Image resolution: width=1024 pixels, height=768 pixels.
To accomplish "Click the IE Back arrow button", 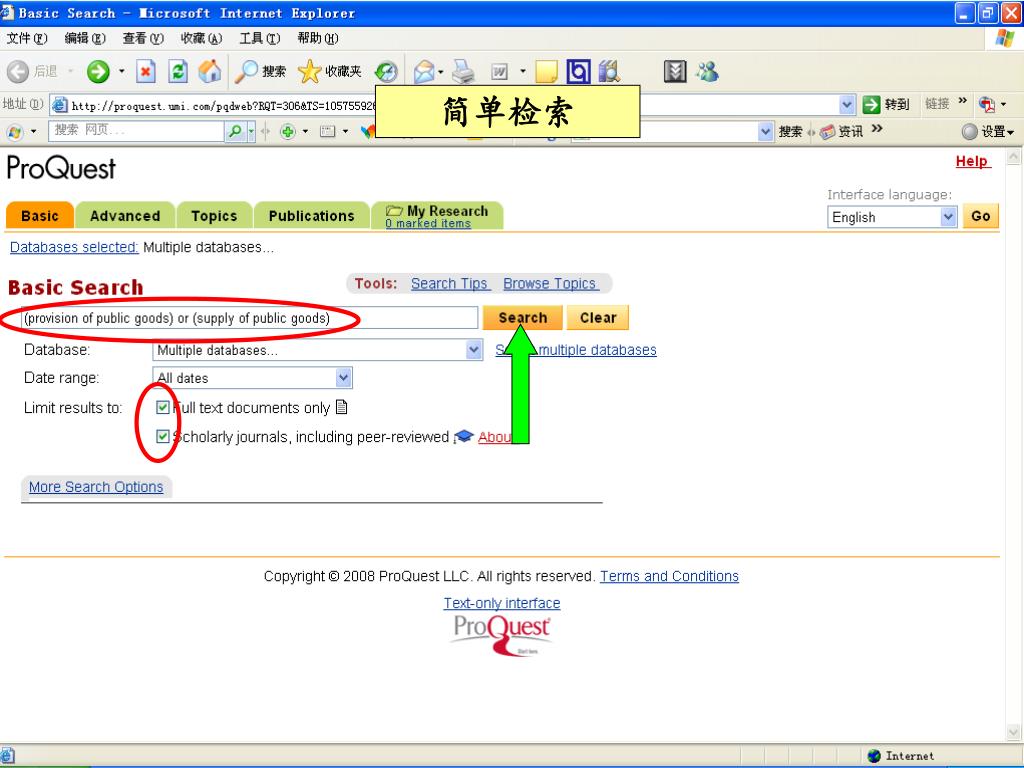I will click(x=18, y=71).
